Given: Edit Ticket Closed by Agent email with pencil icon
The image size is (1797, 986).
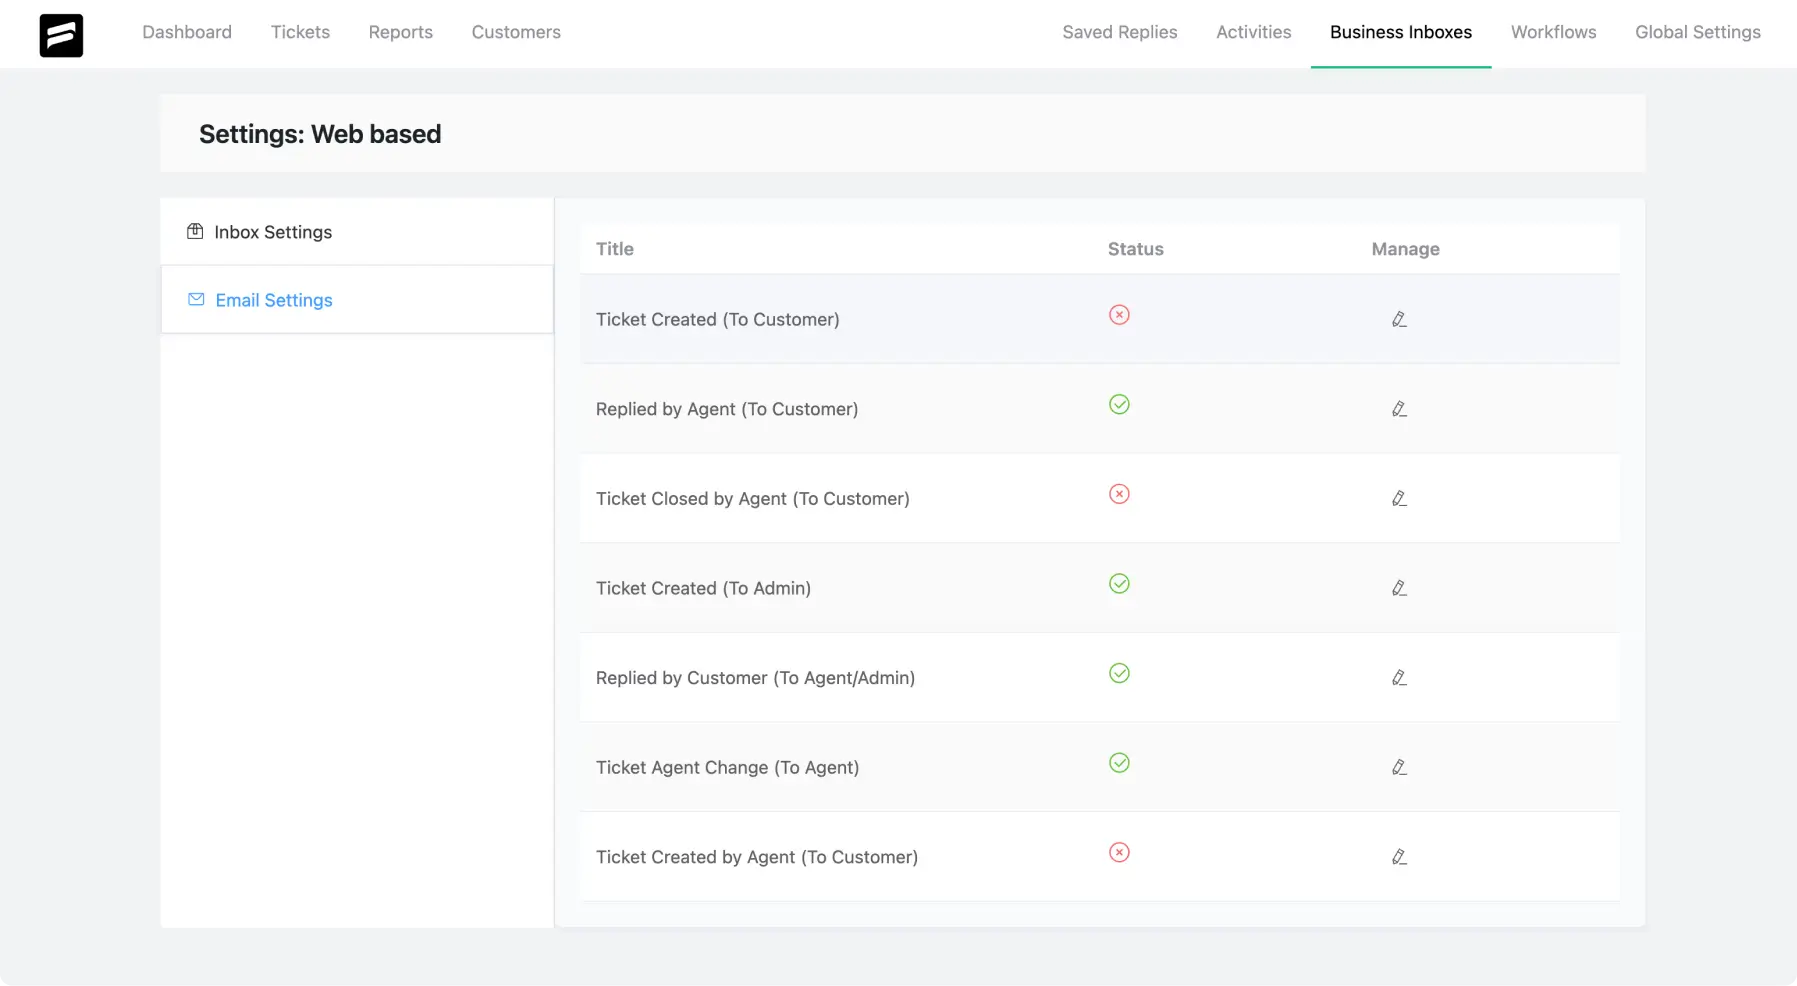Looking at the screenshot, I should tap(1399, 497).
